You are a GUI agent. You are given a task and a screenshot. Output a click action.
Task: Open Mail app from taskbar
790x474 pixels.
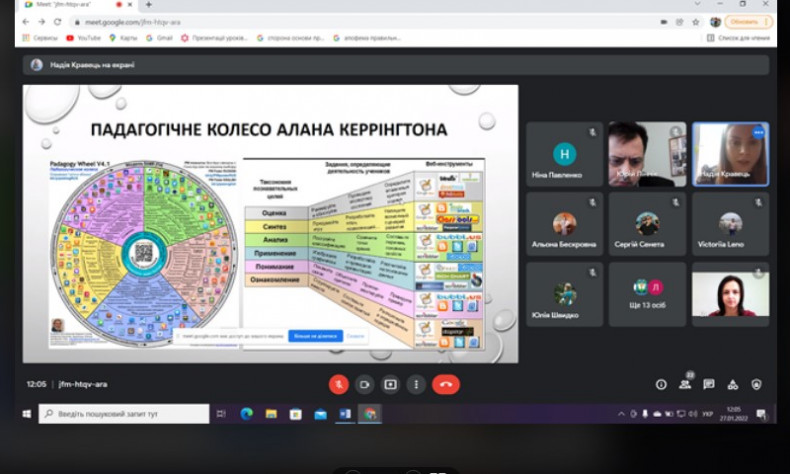[320, 414]
